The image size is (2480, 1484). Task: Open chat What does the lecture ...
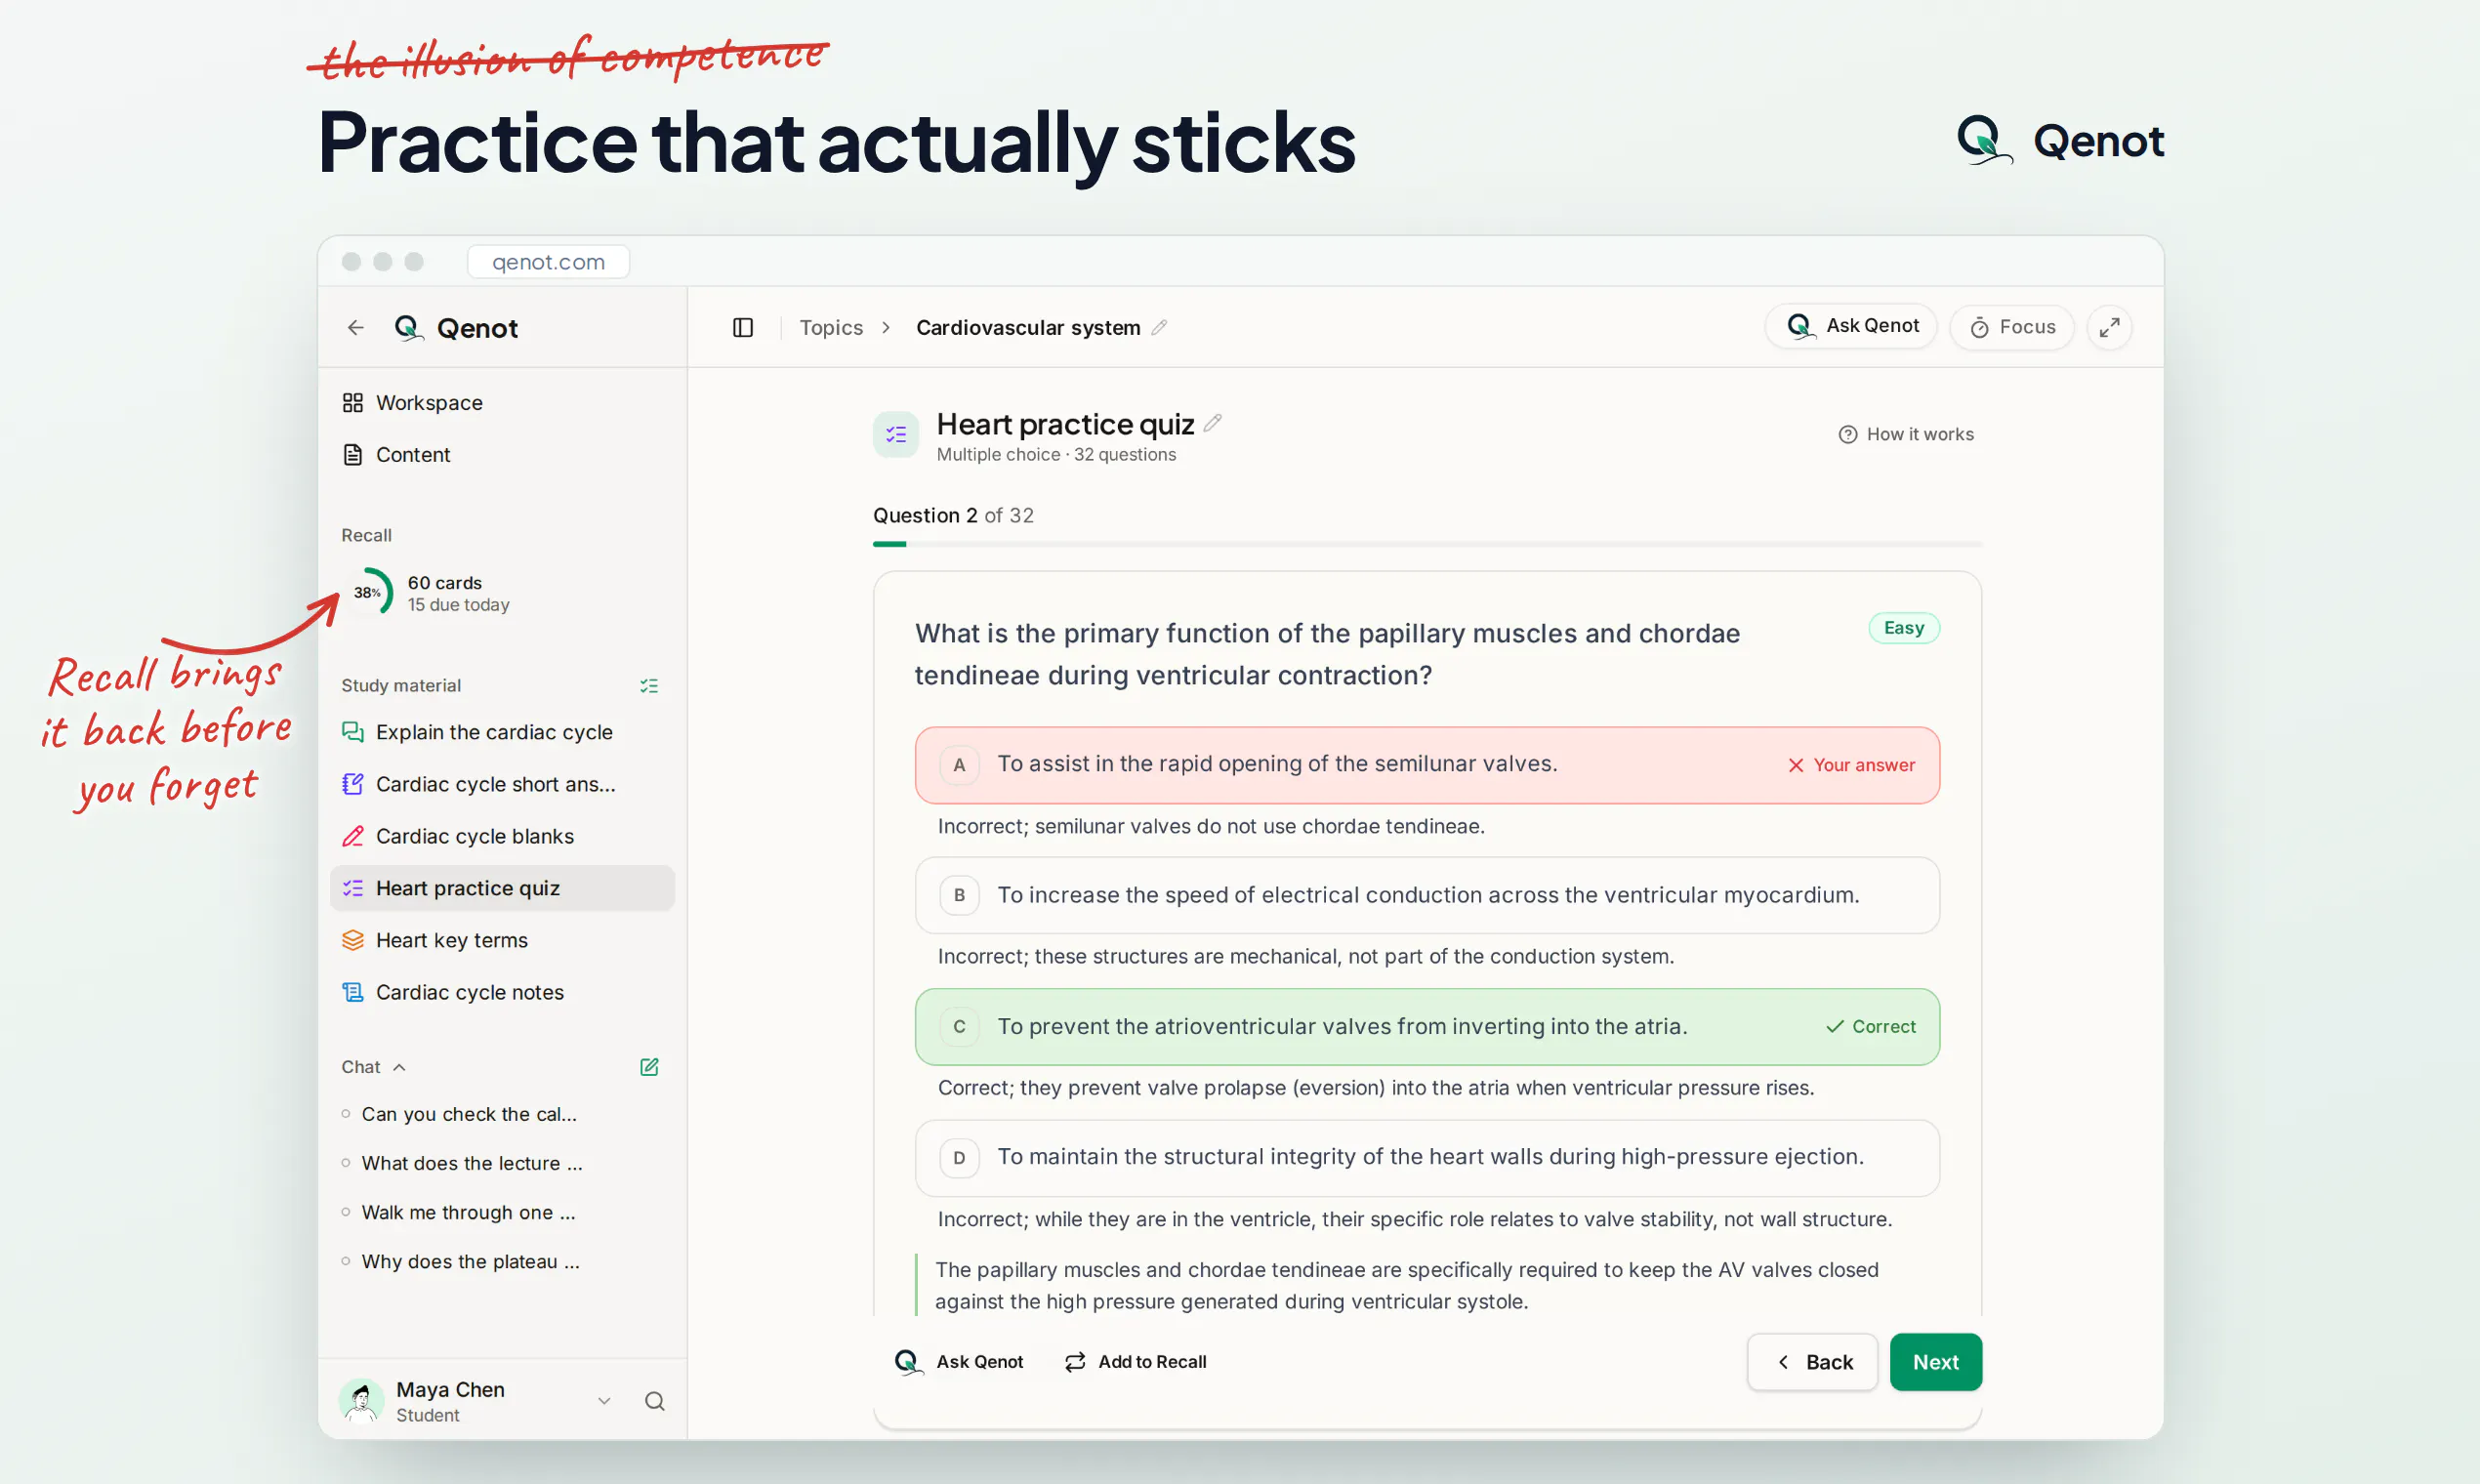[x=472, y=1163]
